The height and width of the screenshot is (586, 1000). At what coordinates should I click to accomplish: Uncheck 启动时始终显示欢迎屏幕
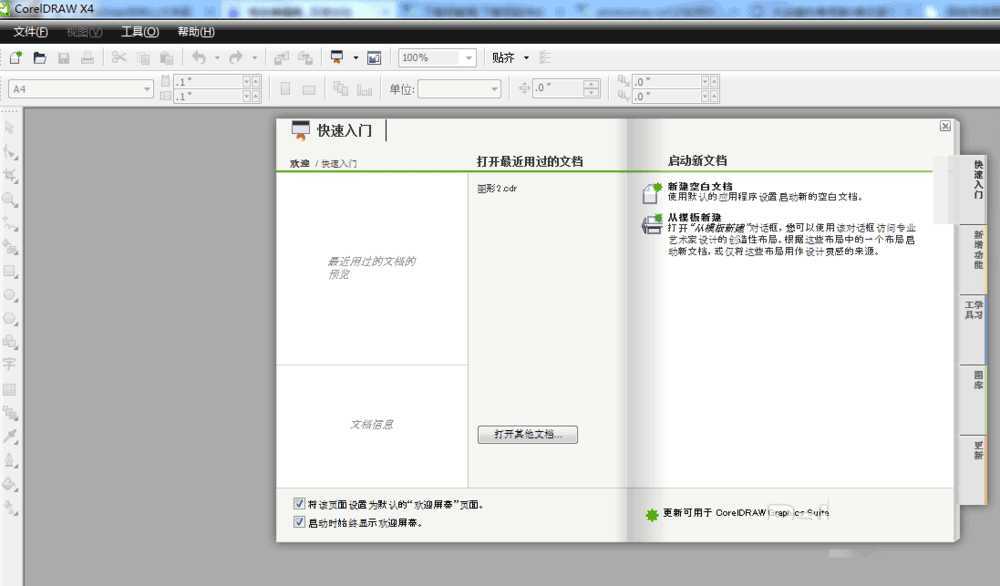click(x=298, y=521)
